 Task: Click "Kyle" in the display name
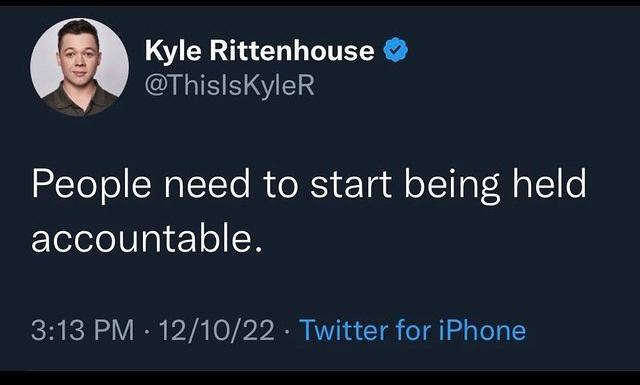click(173, 51)
